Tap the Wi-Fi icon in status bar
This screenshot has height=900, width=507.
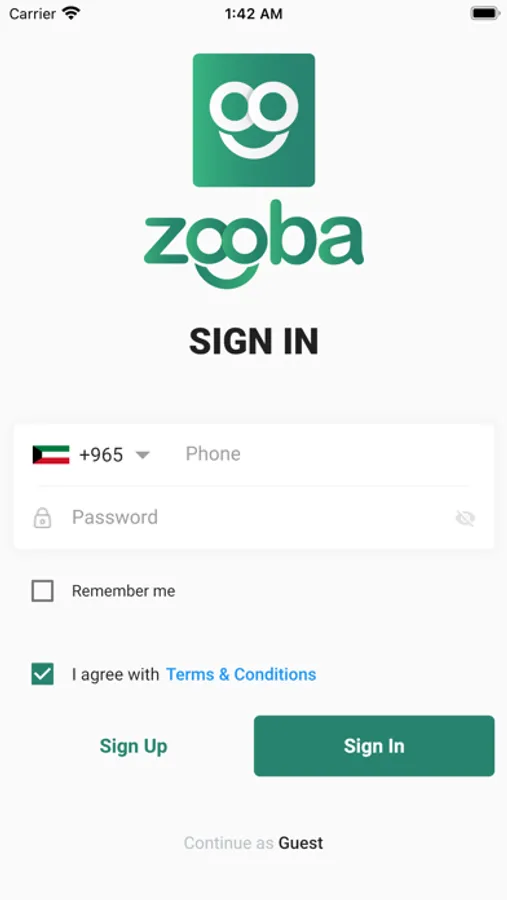pos(72,13)
